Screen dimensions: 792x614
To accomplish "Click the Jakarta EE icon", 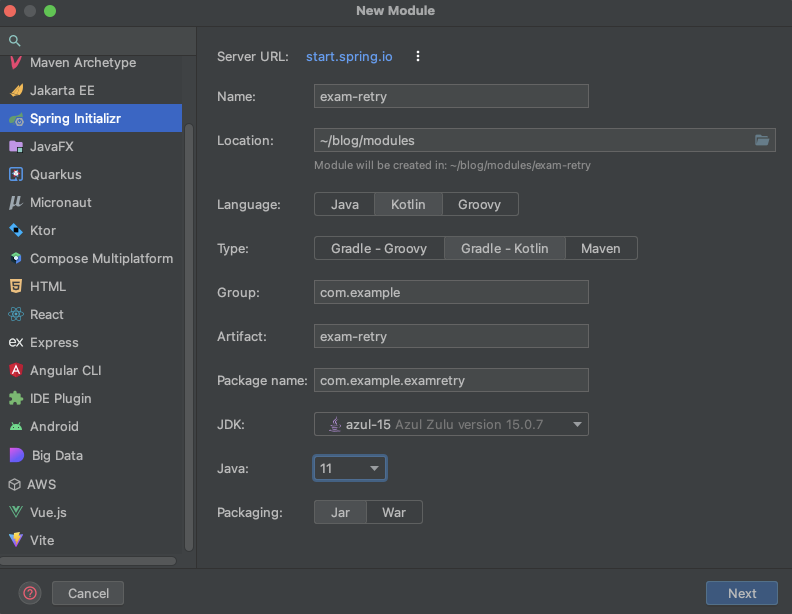I will click(16, 90).
